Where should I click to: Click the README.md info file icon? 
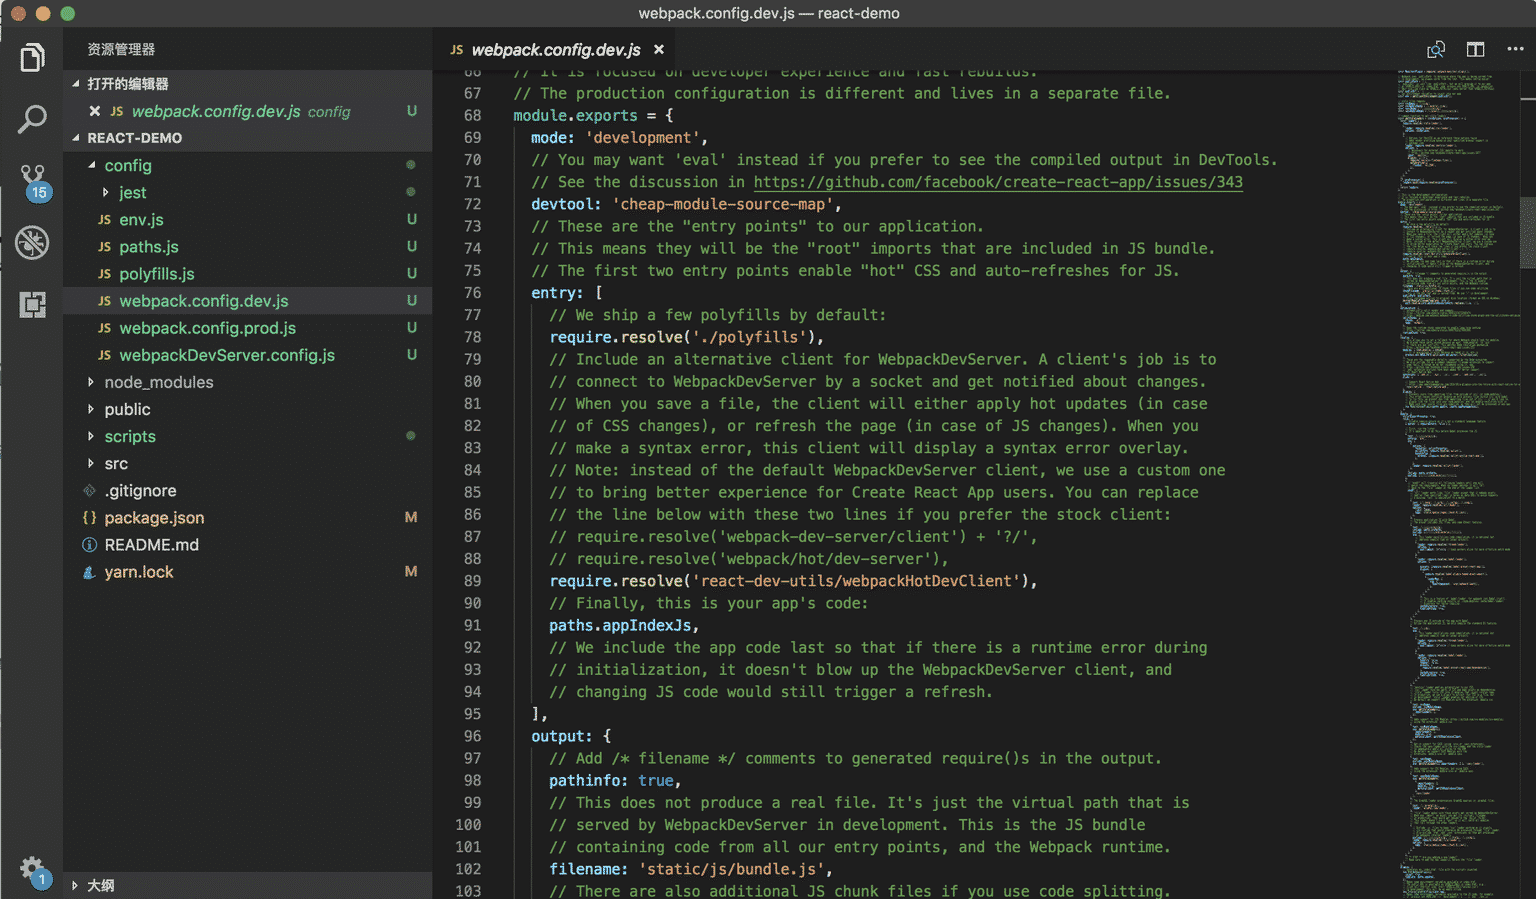point(89,545)
